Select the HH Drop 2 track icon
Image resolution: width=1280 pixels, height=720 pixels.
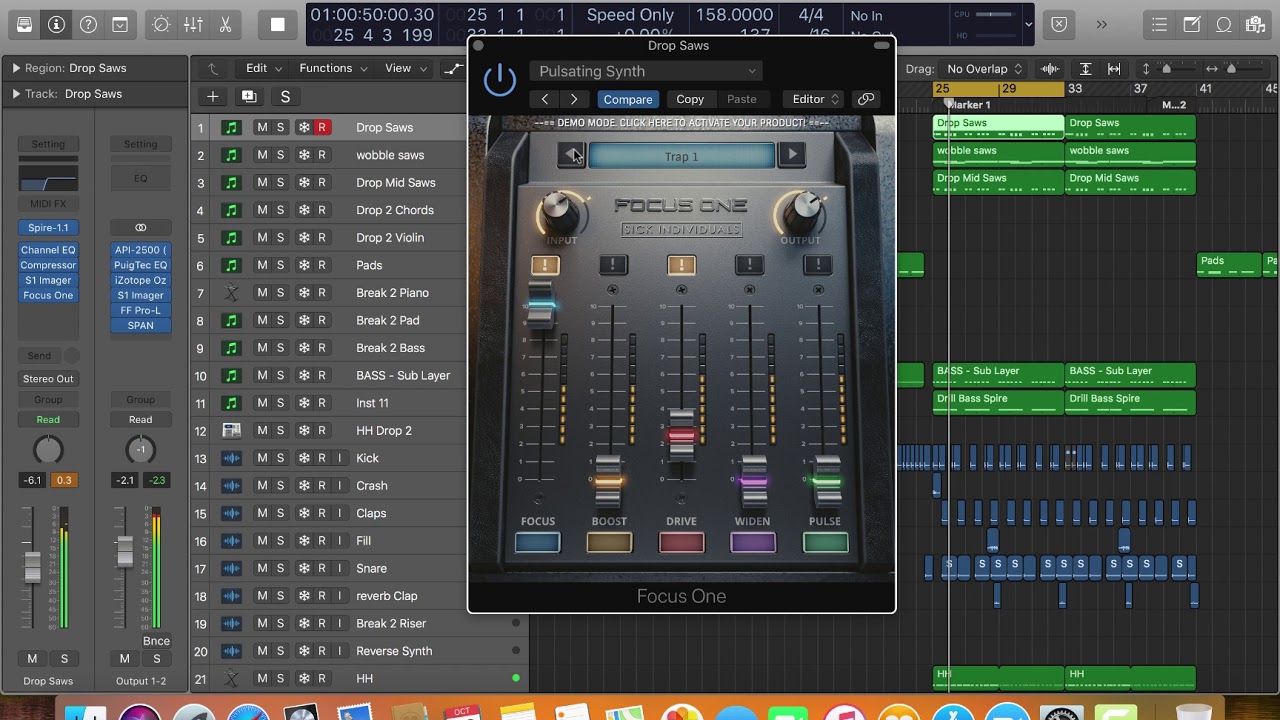click(x=231, y=430)
